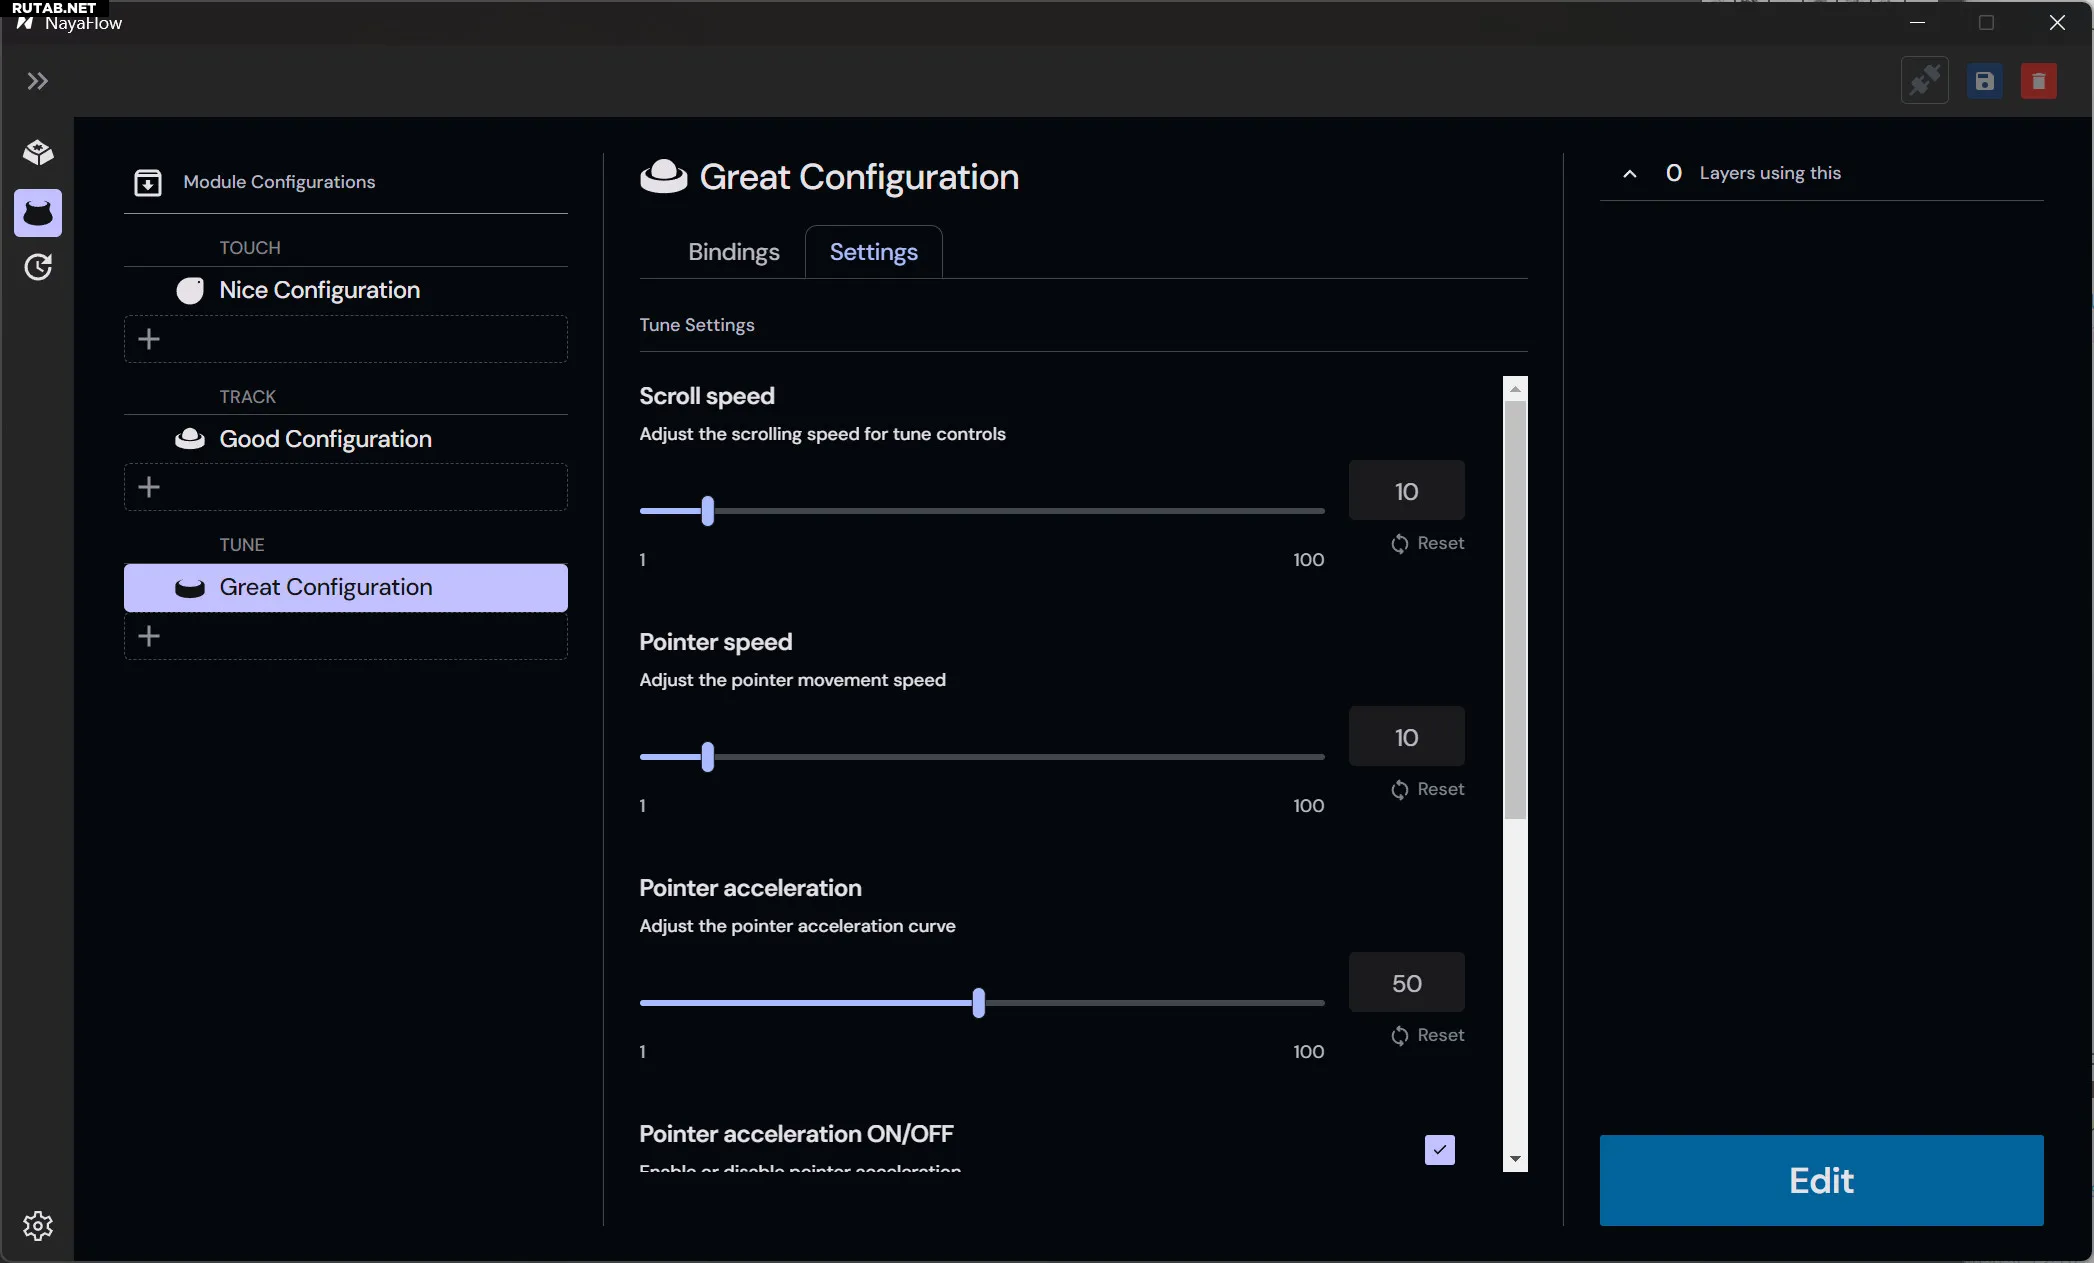Click the blue save icon in toolbar
The height and width of the screenshot is (1263, 2094).
[x=1984, y=81]
